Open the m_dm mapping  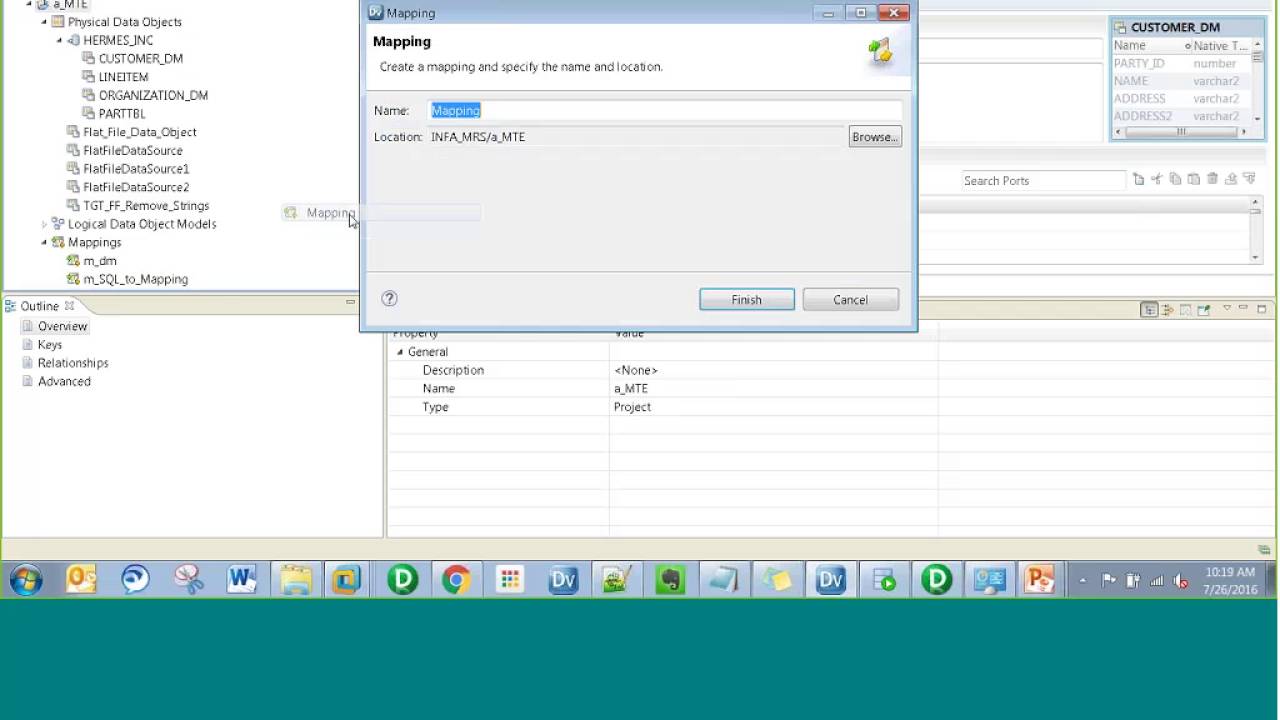(x=100, y=261)
